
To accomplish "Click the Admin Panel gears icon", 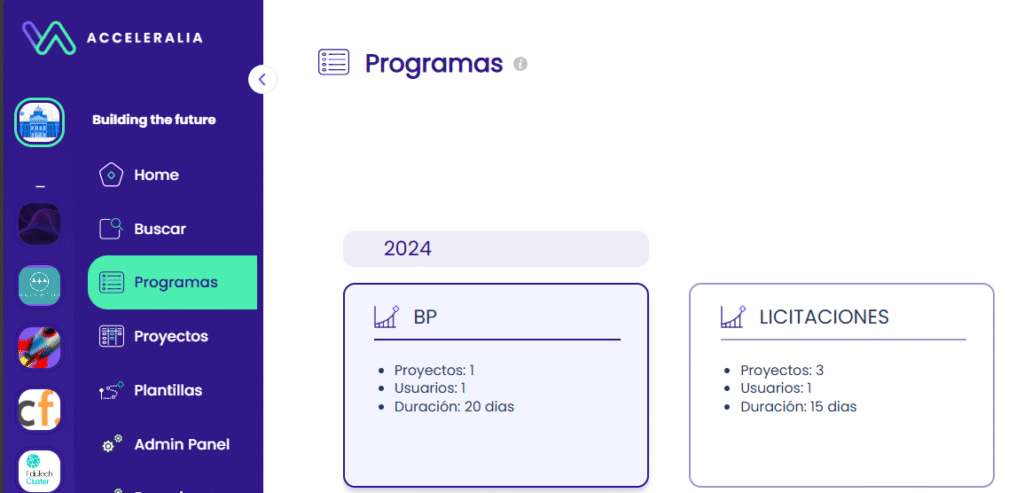I will (112, 443).
